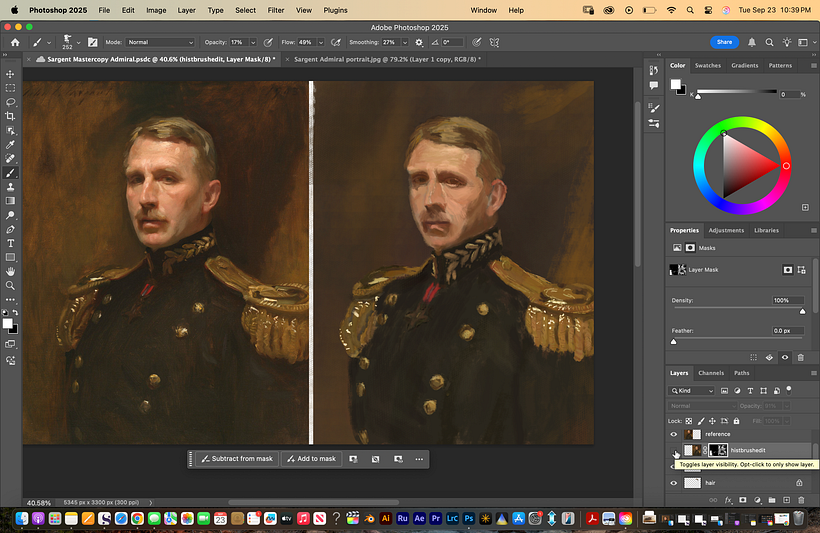Select the Pen tool
Screen dimensions: 820x533
[x=10, y=230]
